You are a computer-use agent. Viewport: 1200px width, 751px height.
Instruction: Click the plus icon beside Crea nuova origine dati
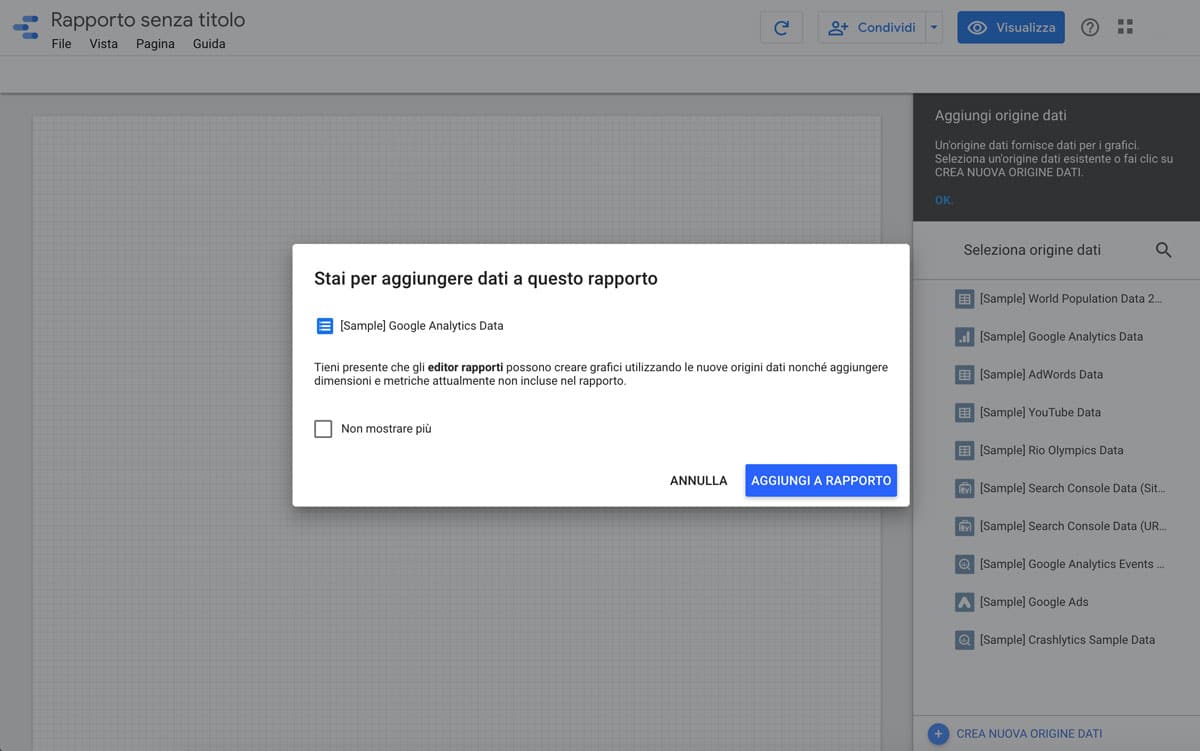937,734
